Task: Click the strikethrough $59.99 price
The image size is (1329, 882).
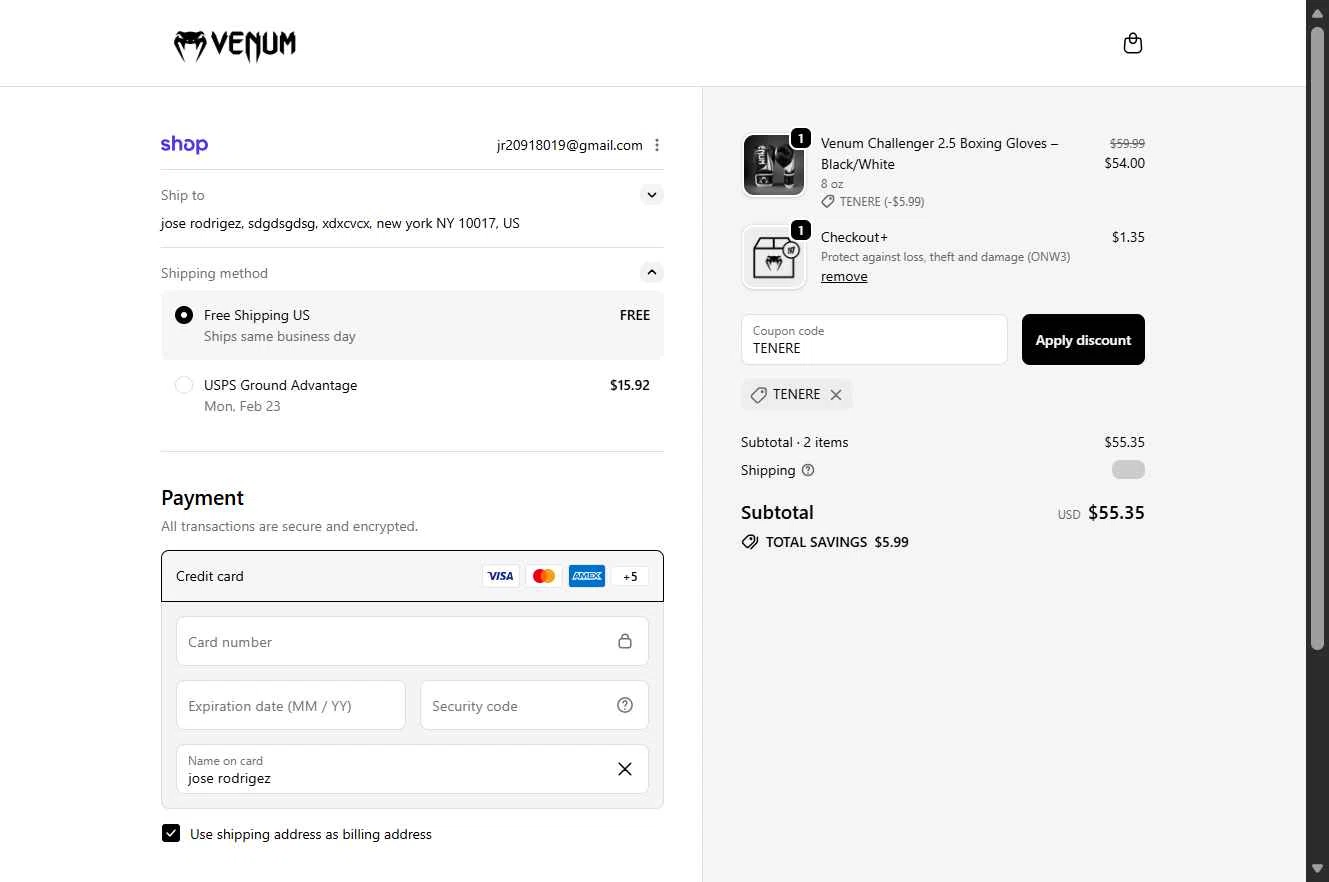Action: pos(1127,143)
